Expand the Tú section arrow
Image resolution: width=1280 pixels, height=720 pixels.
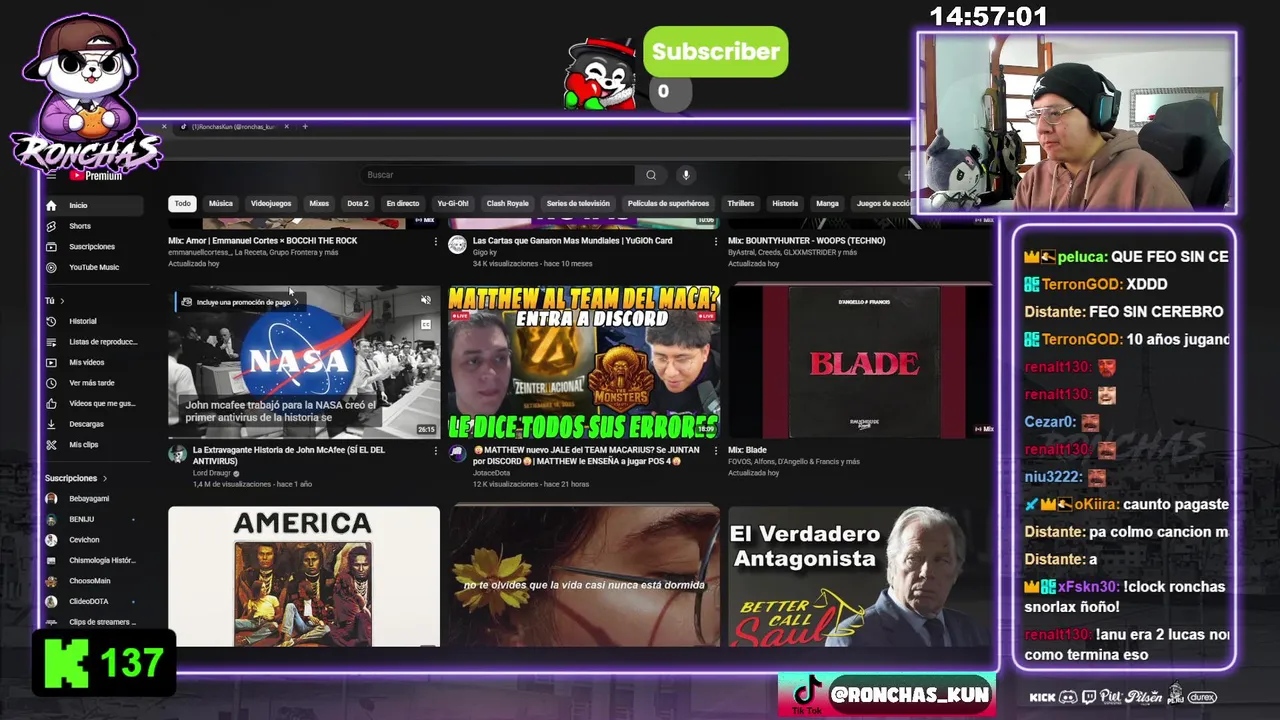[62, 301]
